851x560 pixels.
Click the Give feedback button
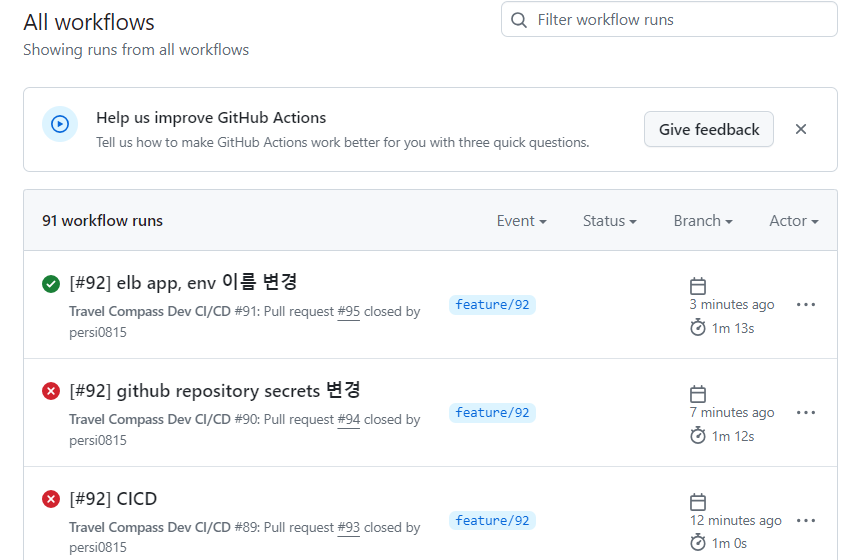click(709, 129)
